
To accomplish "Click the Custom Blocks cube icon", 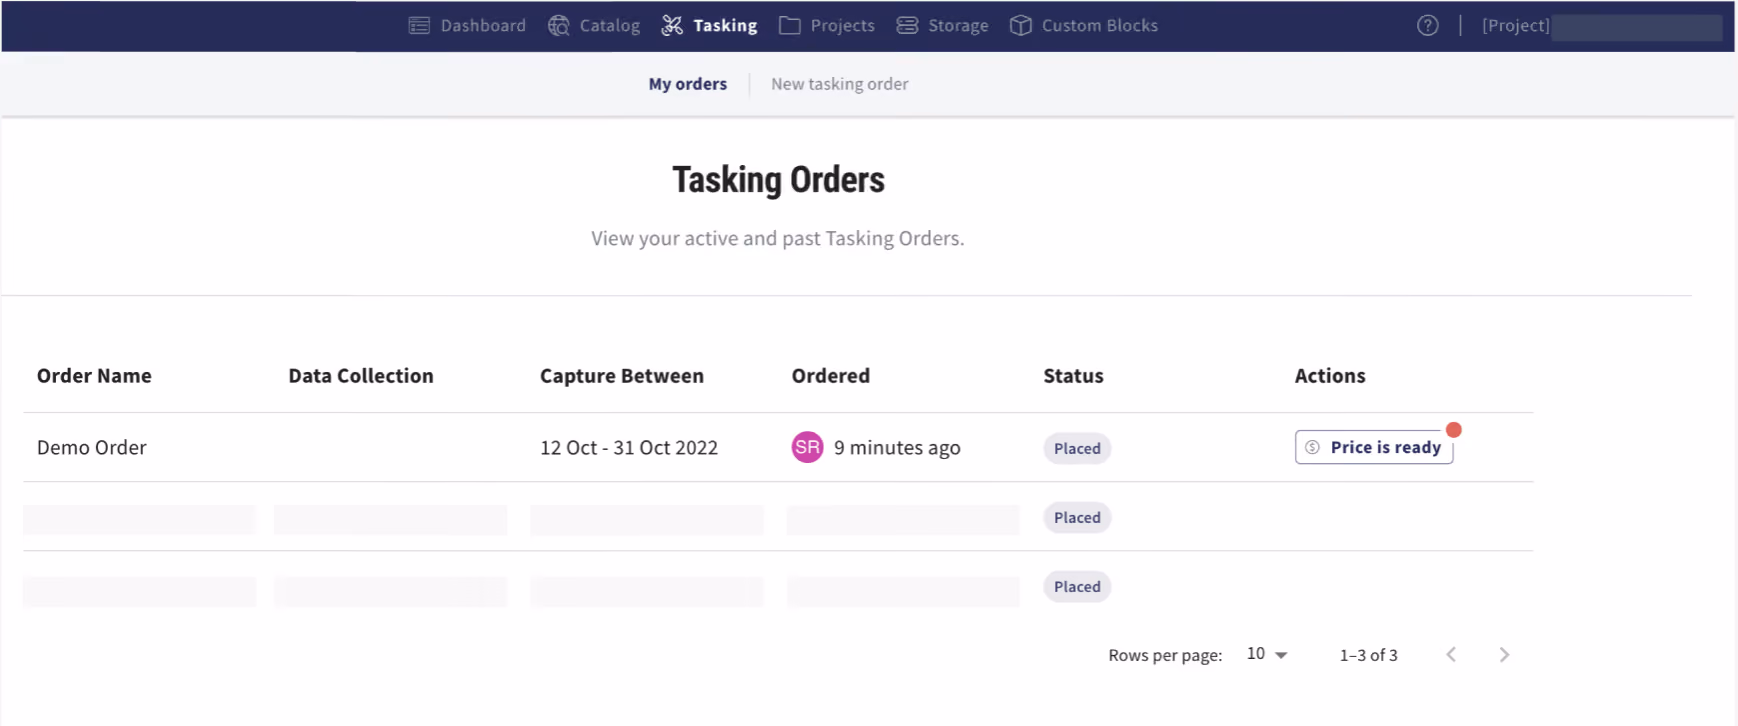I will point(1020,26).
